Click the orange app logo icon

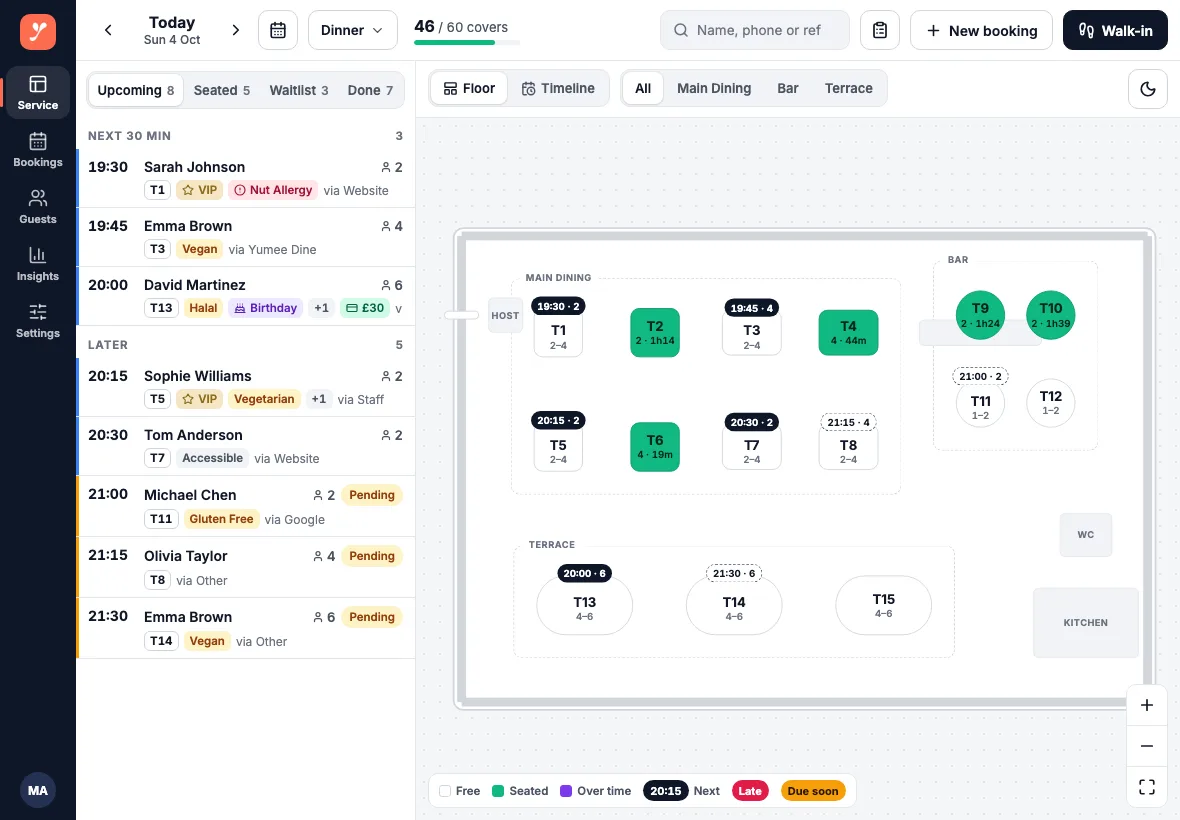38,32
